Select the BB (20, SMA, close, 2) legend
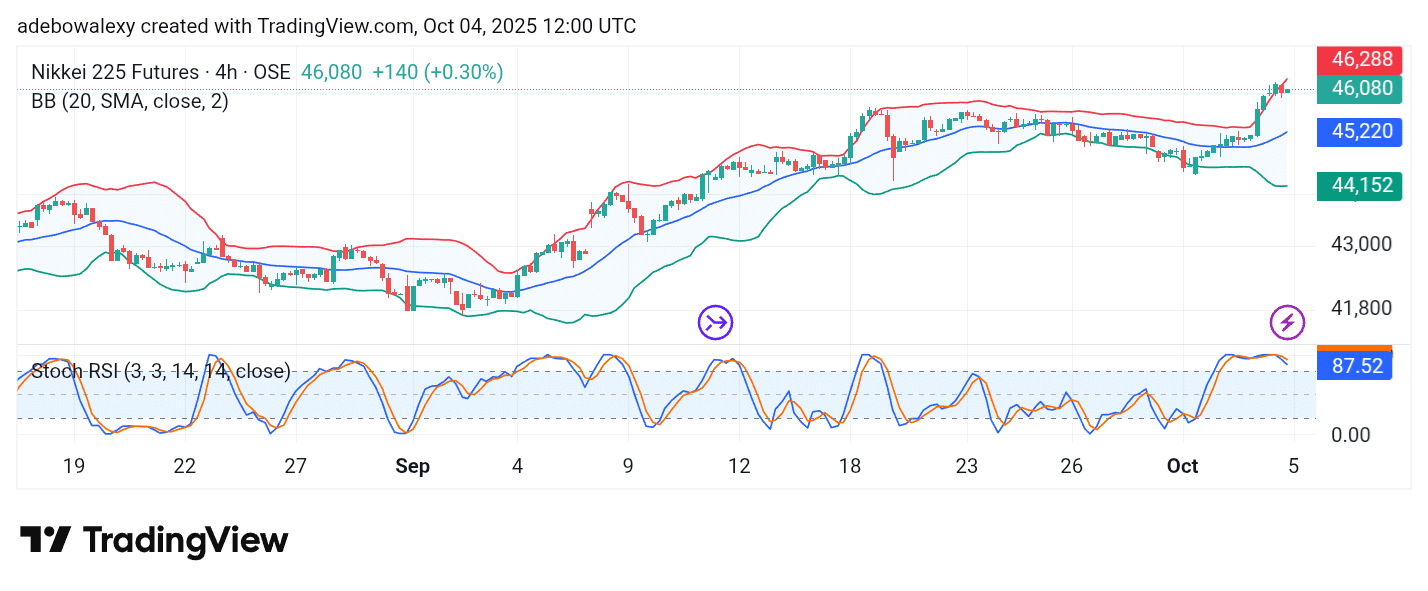Screen dimensions: 1428x591 click(130, 100)
